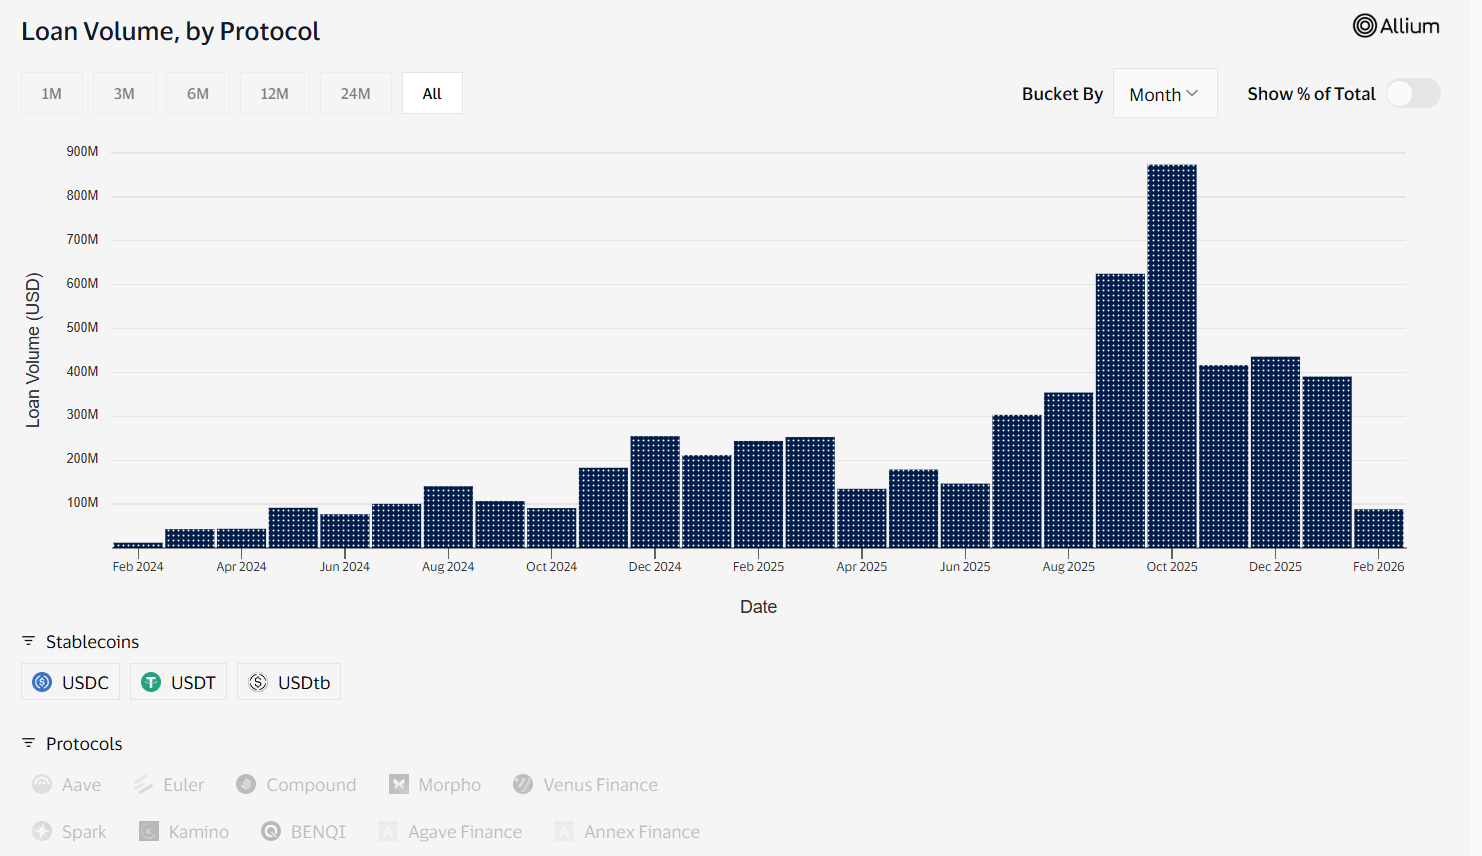Image resolution: width=1482 pixels, height=856 pixels.
Task: Select the Aave protocol icon
Action: tap(44, 784)
